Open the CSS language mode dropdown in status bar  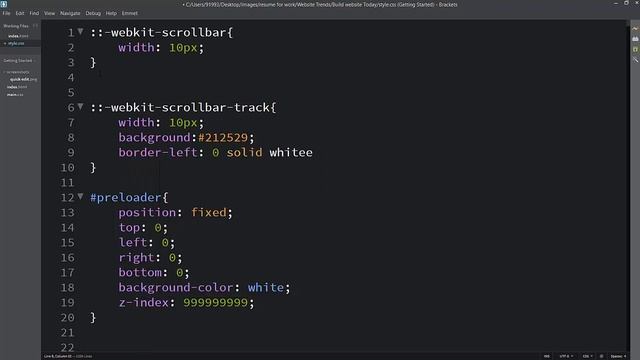pos(587,356)
